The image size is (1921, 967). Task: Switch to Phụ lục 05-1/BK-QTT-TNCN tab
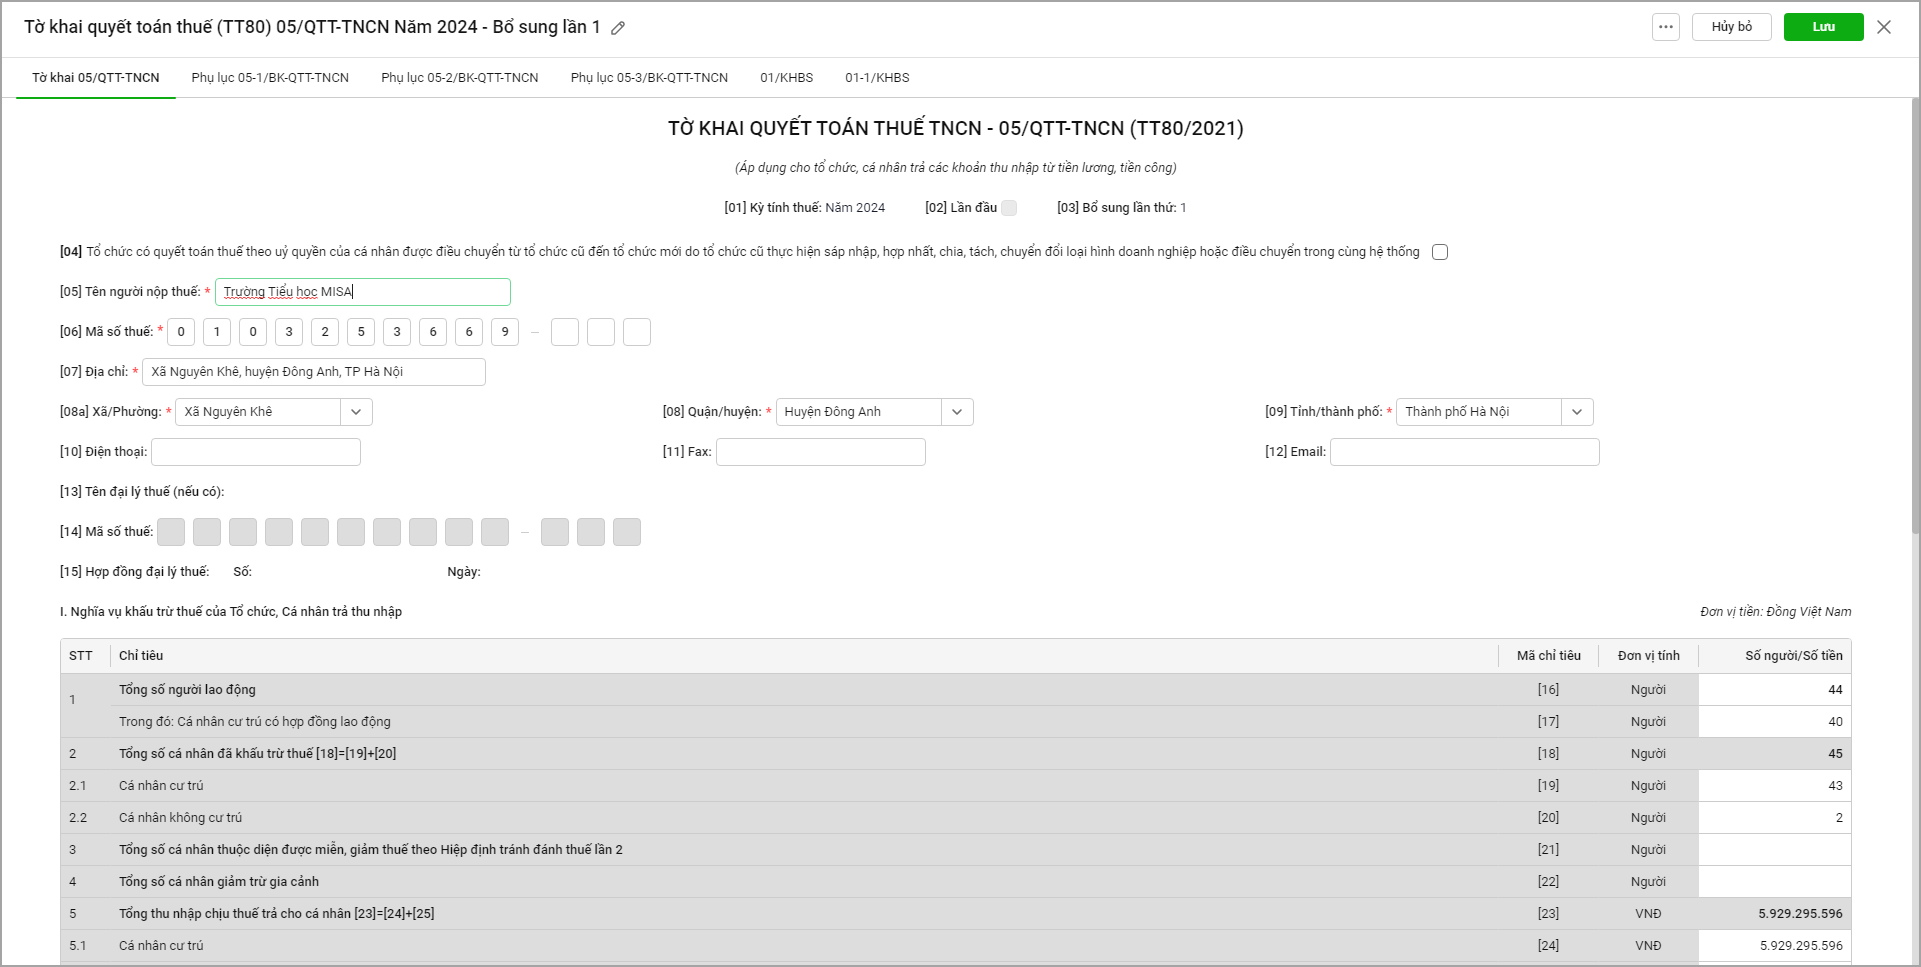[270, 78]
